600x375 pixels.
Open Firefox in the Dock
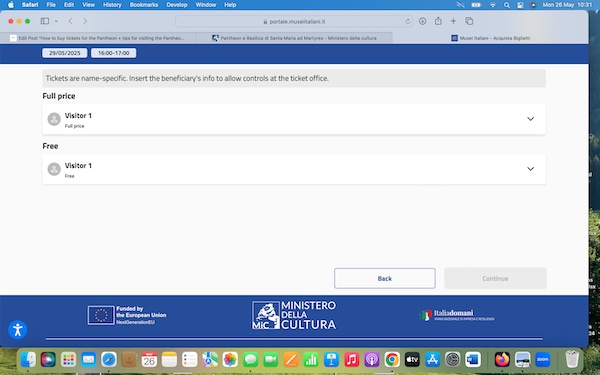point(502,360)
